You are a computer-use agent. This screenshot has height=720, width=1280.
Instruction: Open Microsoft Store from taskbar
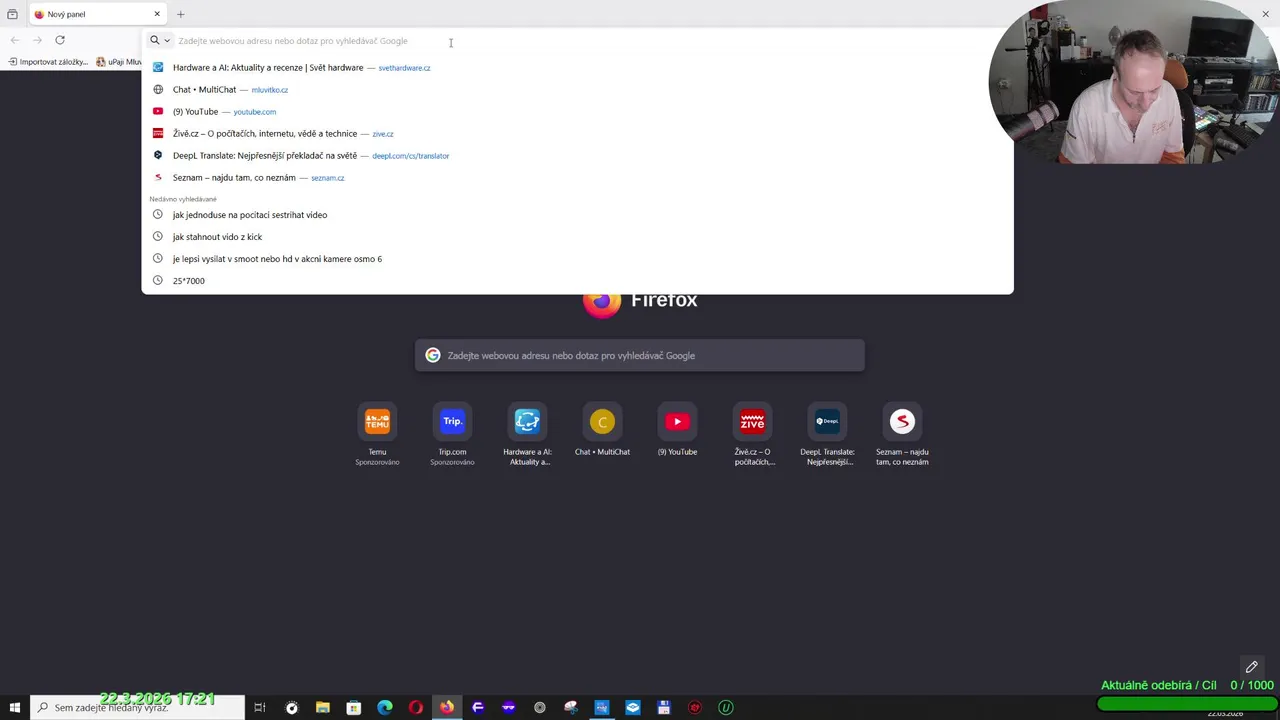pyautogui.click(x=354, y=708)
